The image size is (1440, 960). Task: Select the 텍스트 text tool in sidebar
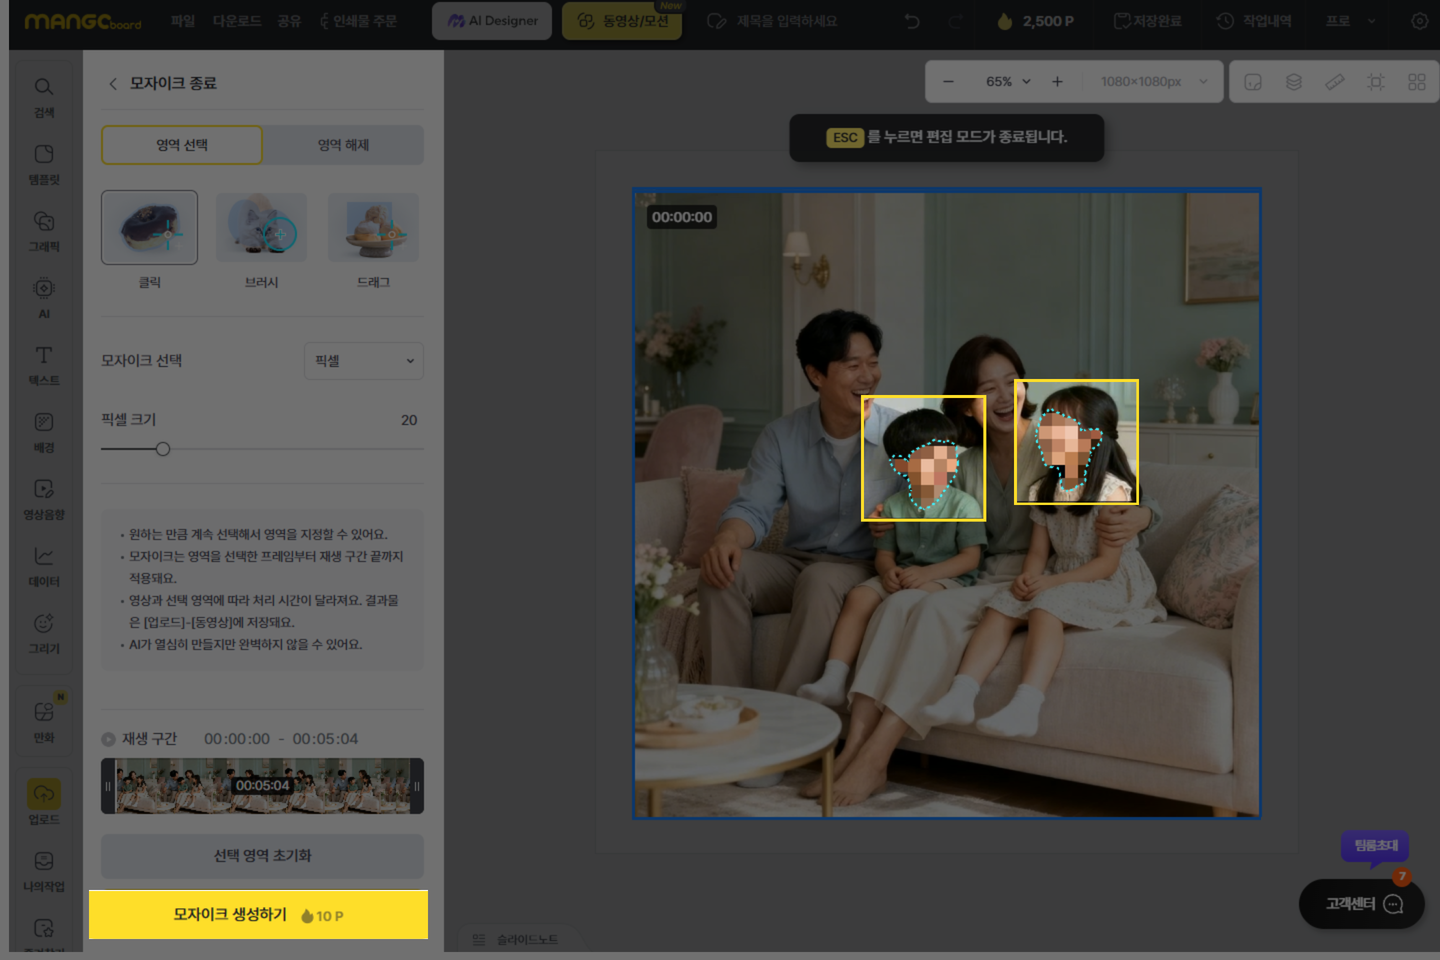44,365
